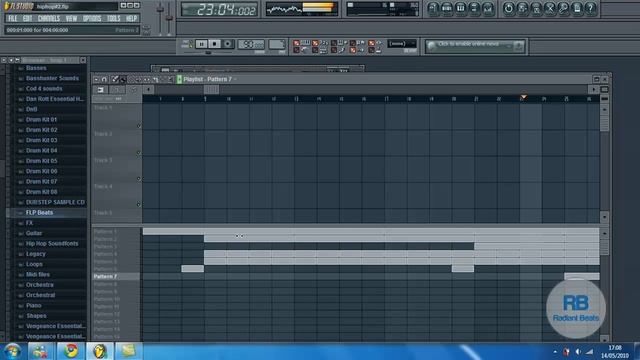
Task: Click the one-click recording microphone icon
Action: click(563, 8)
